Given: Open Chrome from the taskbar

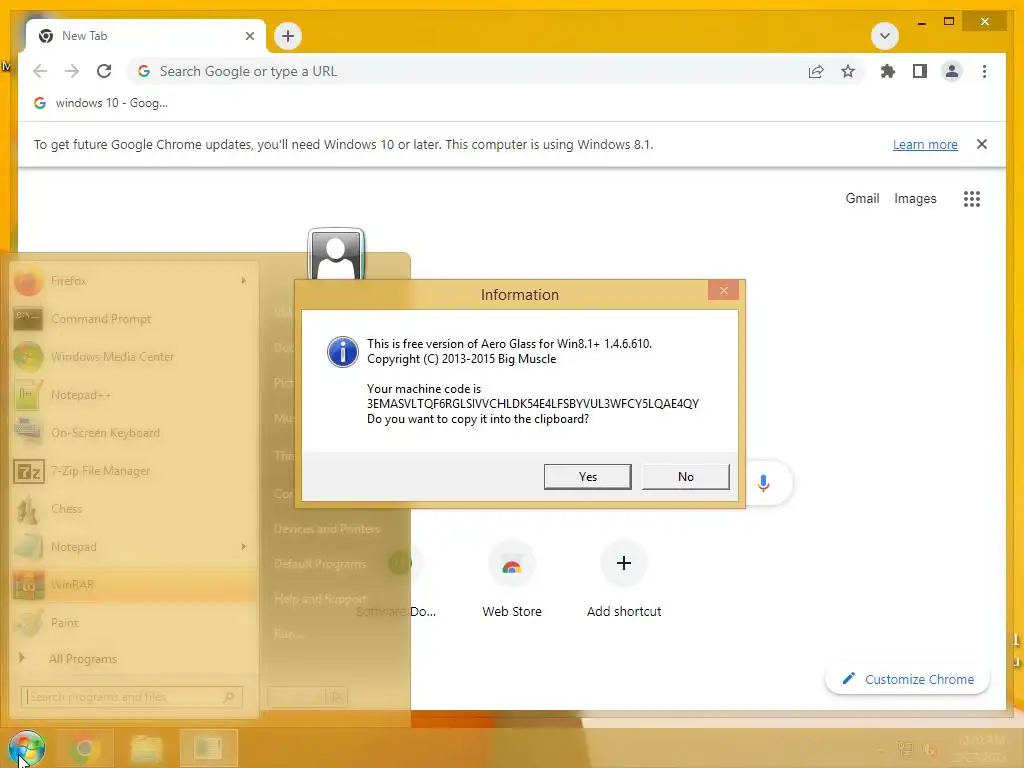Looking at the screenshot, I should pyautogui.click(x=84, y=748).
